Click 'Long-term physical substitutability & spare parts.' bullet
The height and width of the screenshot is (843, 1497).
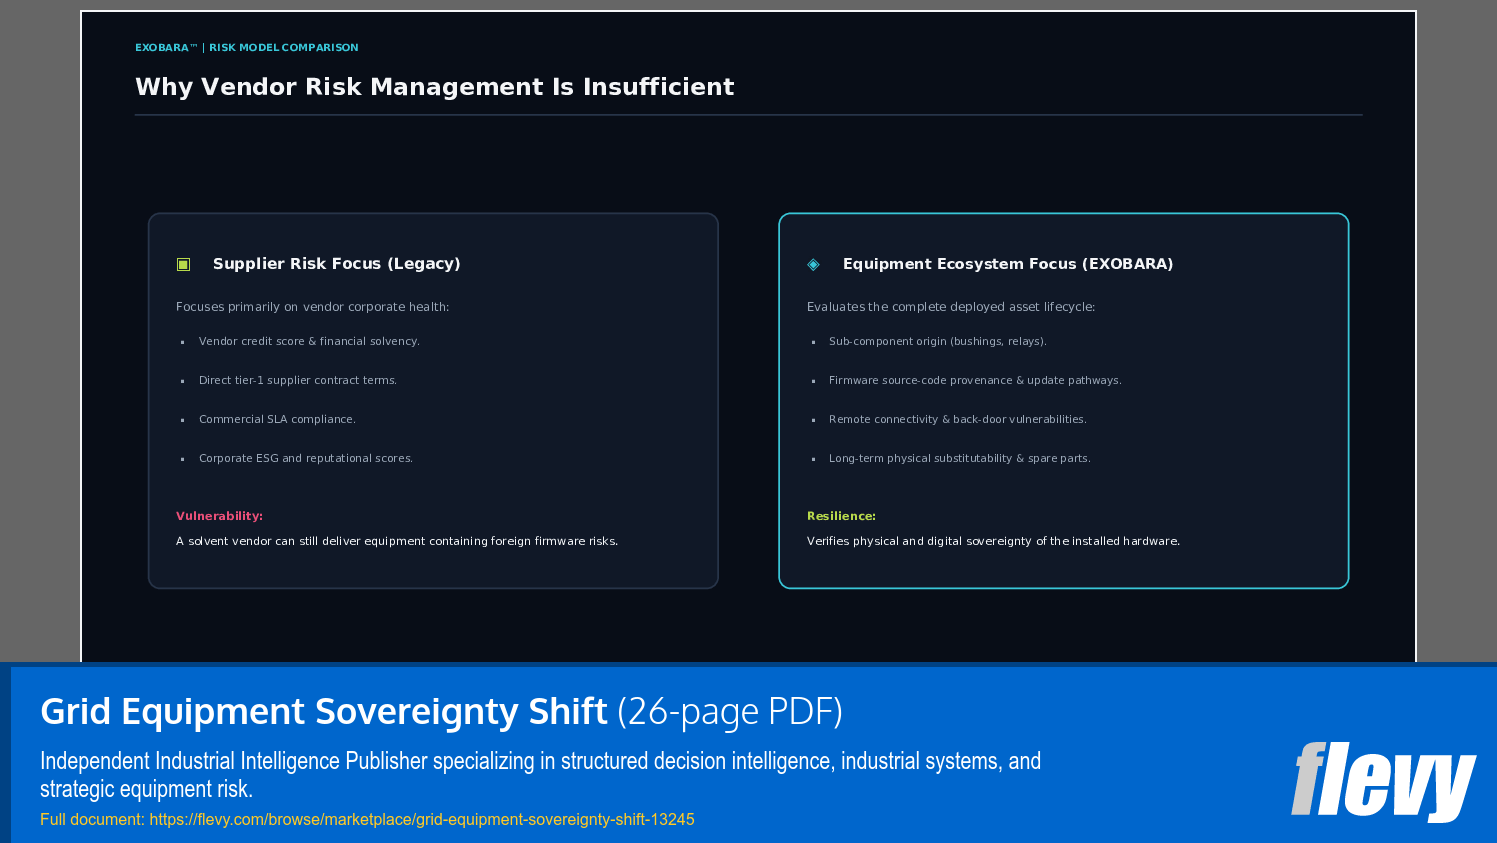click(x=960, y=458)
